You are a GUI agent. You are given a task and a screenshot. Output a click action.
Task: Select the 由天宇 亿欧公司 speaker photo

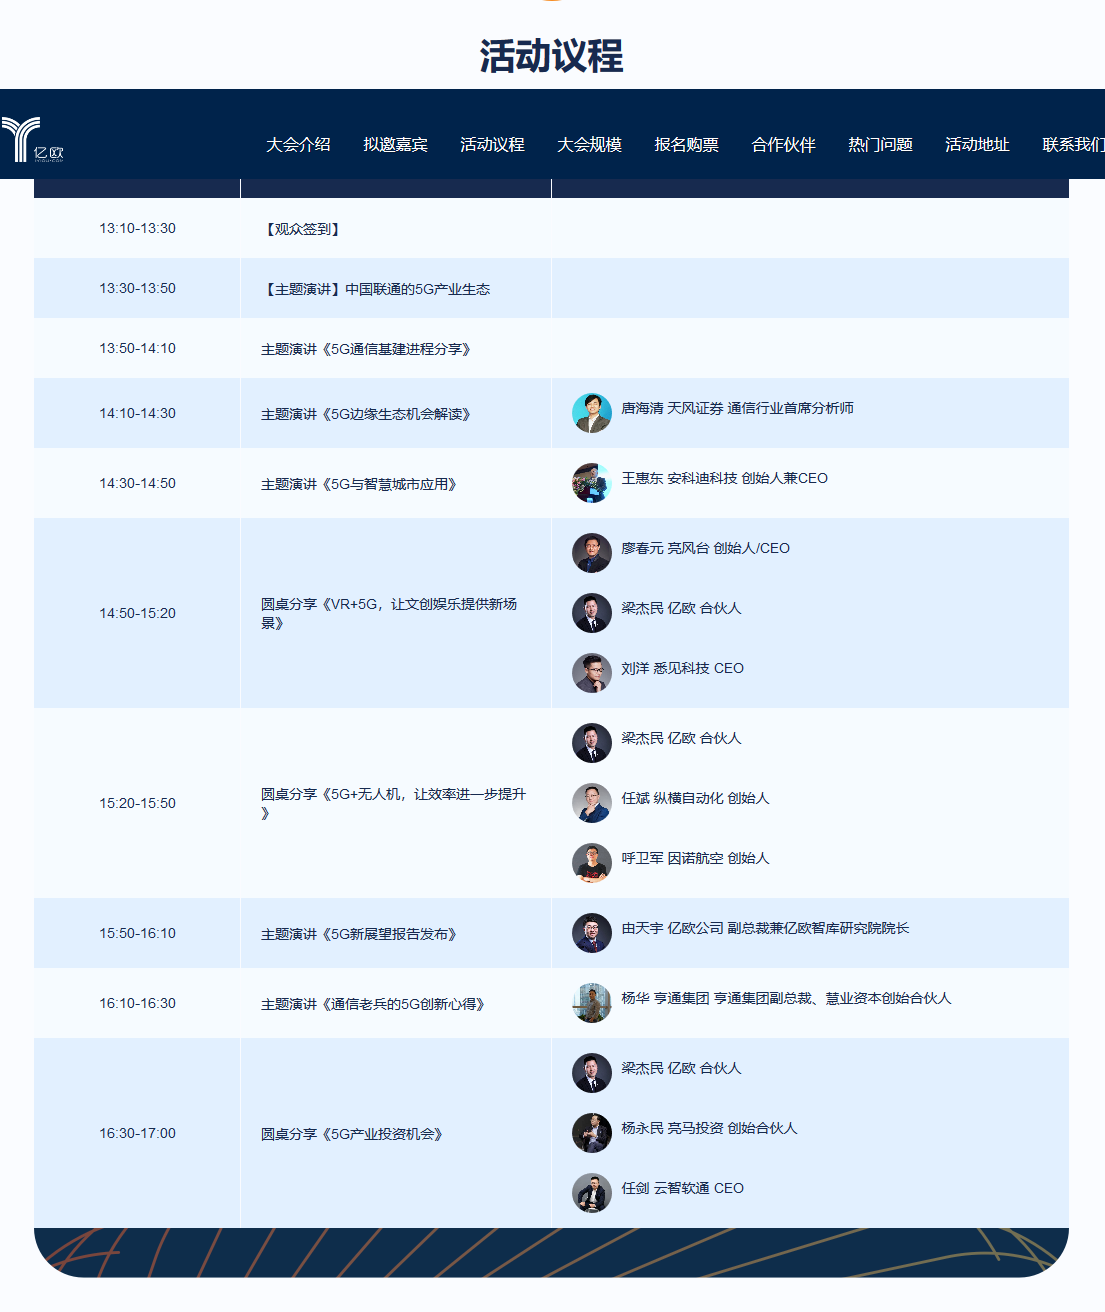click(592, 933)
